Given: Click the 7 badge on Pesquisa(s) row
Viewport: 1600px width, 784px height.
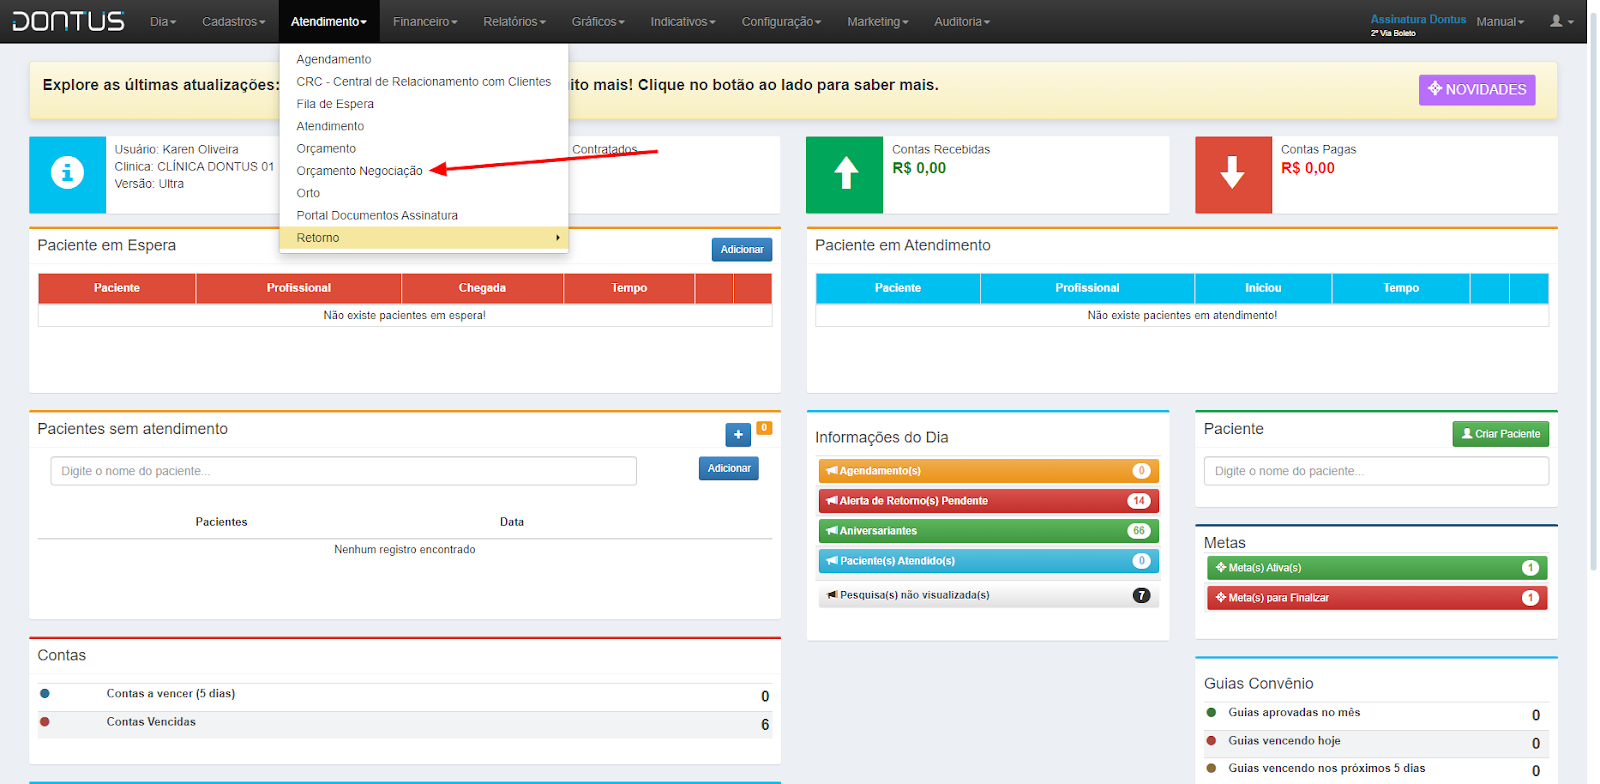Looking at the screenshot, I should 1141,595.
